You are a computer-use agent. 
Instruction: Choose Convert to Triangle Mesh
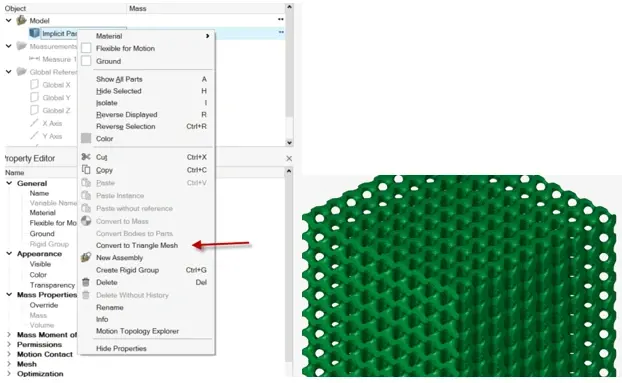click(137, 245)
